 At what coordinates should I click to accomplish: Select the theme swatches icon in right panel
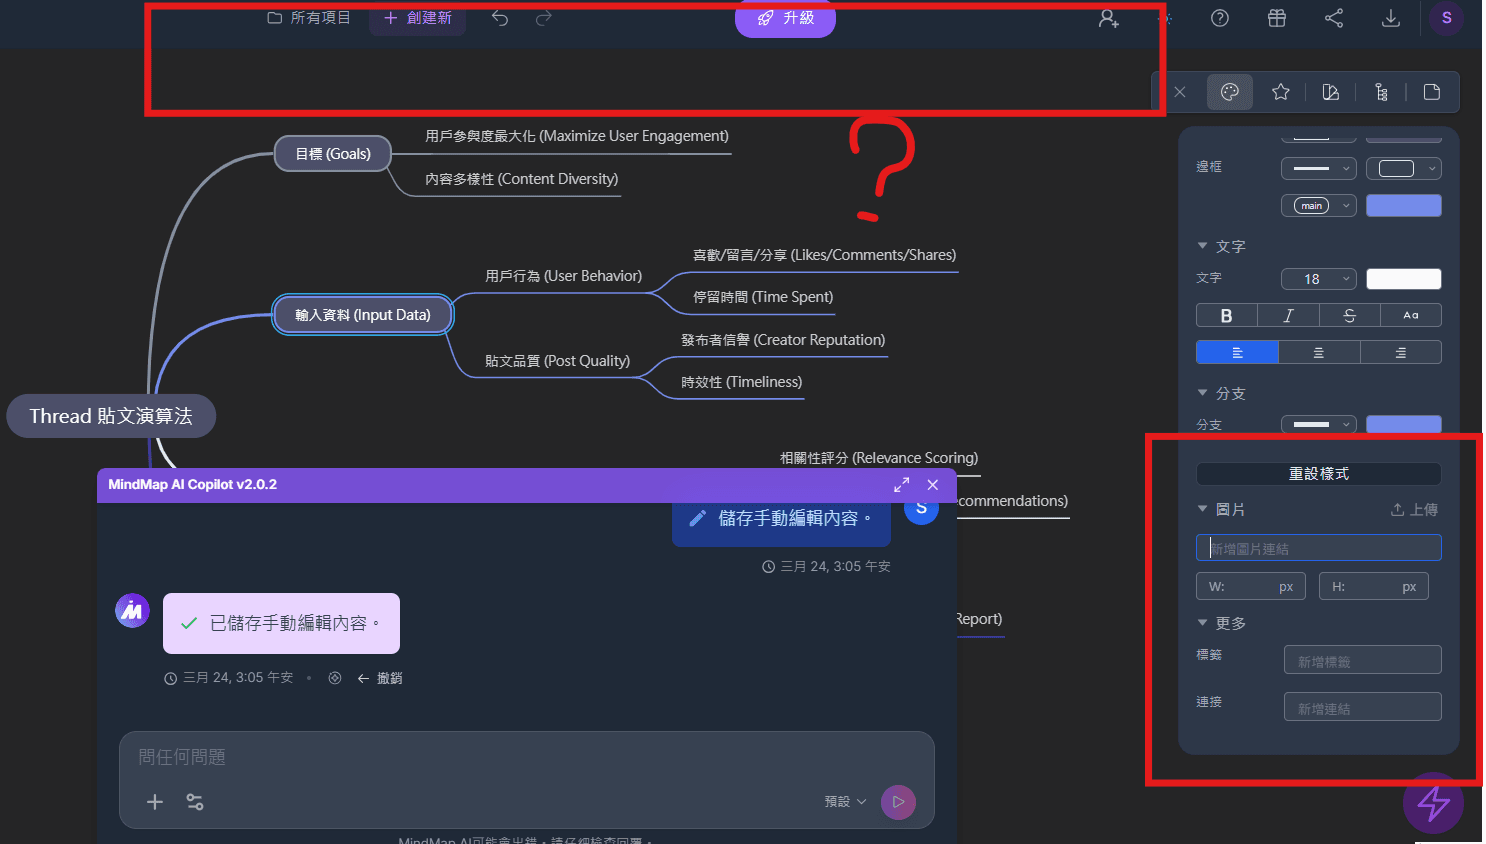(x=1330, y=91)
